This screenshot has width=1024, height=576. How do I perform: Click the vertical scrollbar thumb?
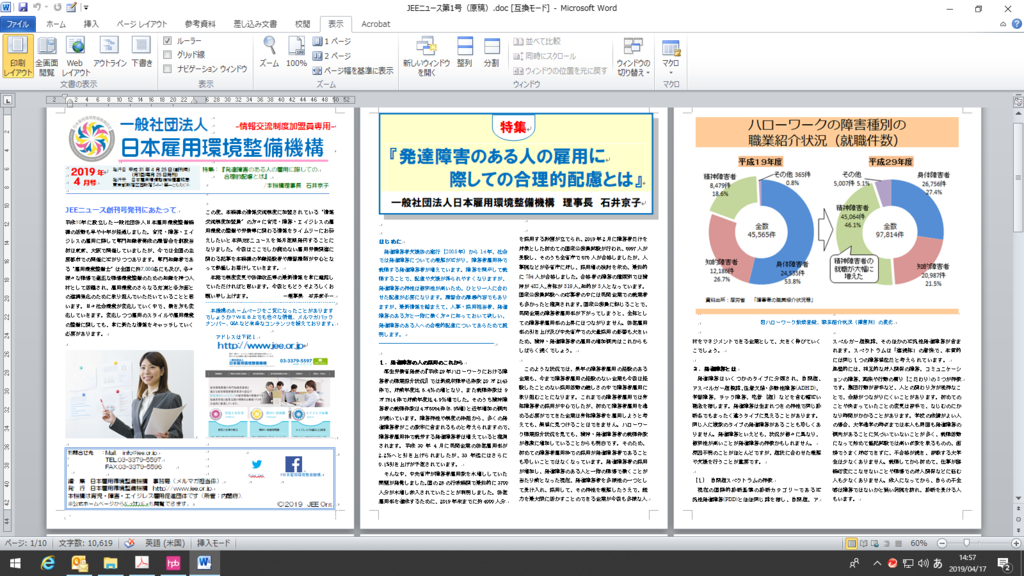click(1018, 176)
